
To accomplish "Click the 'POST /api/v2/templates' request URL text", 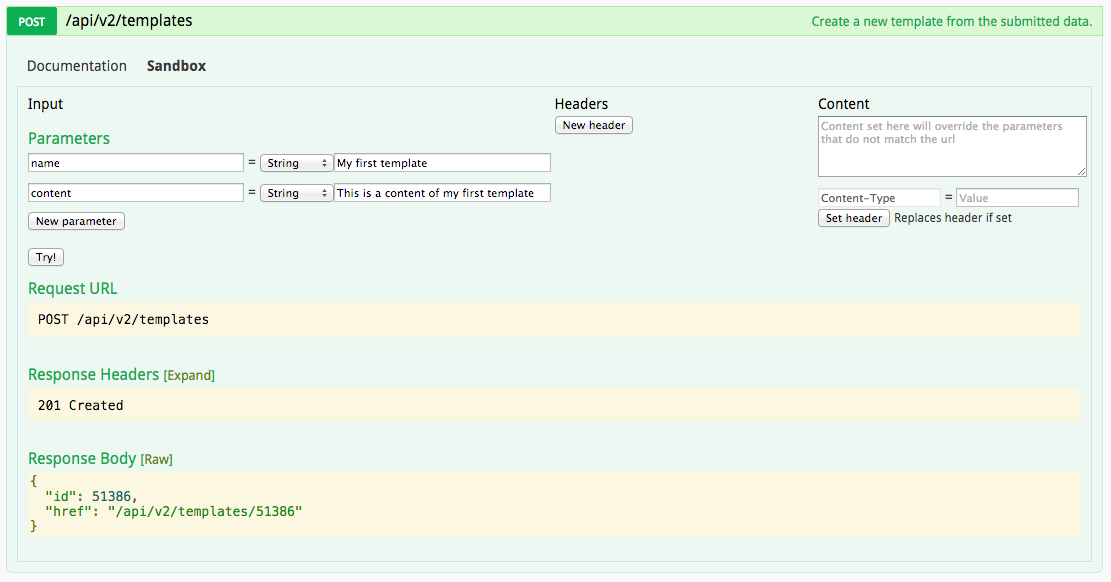I will 123,320.
